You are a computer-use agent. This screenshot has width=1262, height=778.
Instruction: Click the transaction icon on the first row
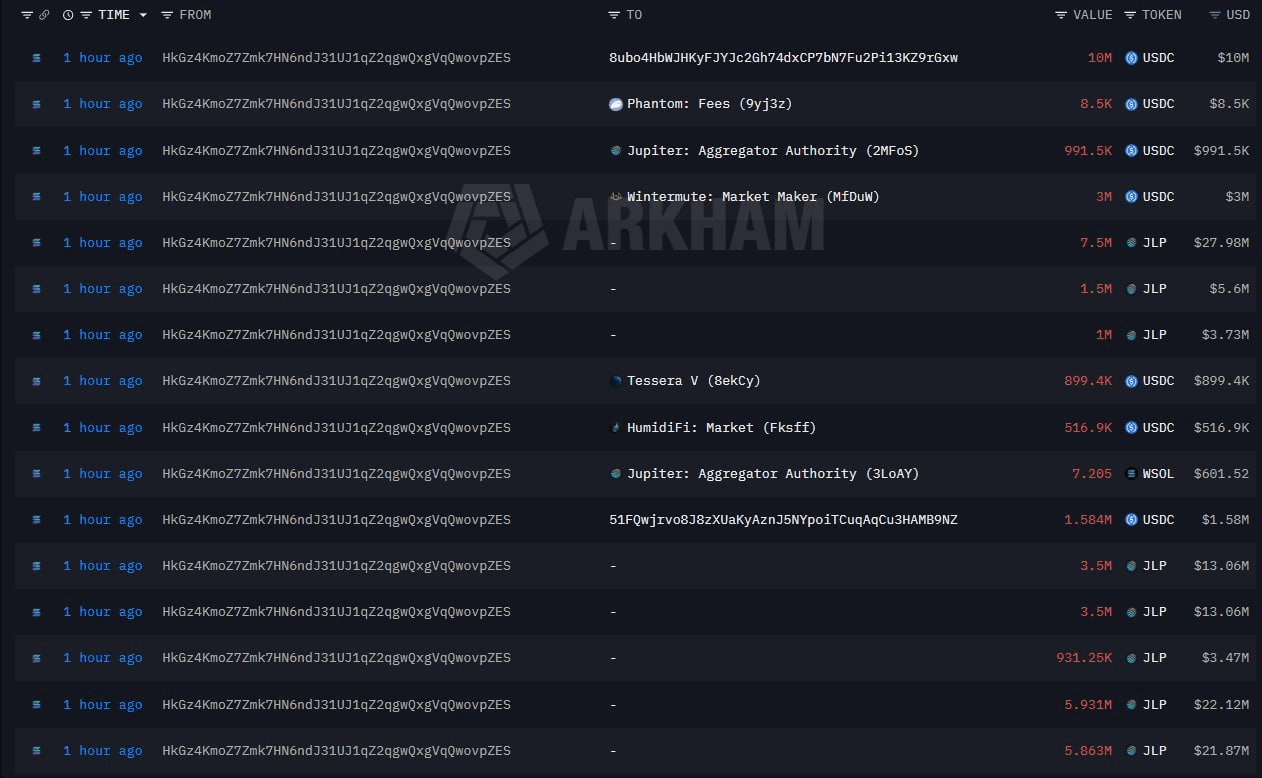pos(36,57)
